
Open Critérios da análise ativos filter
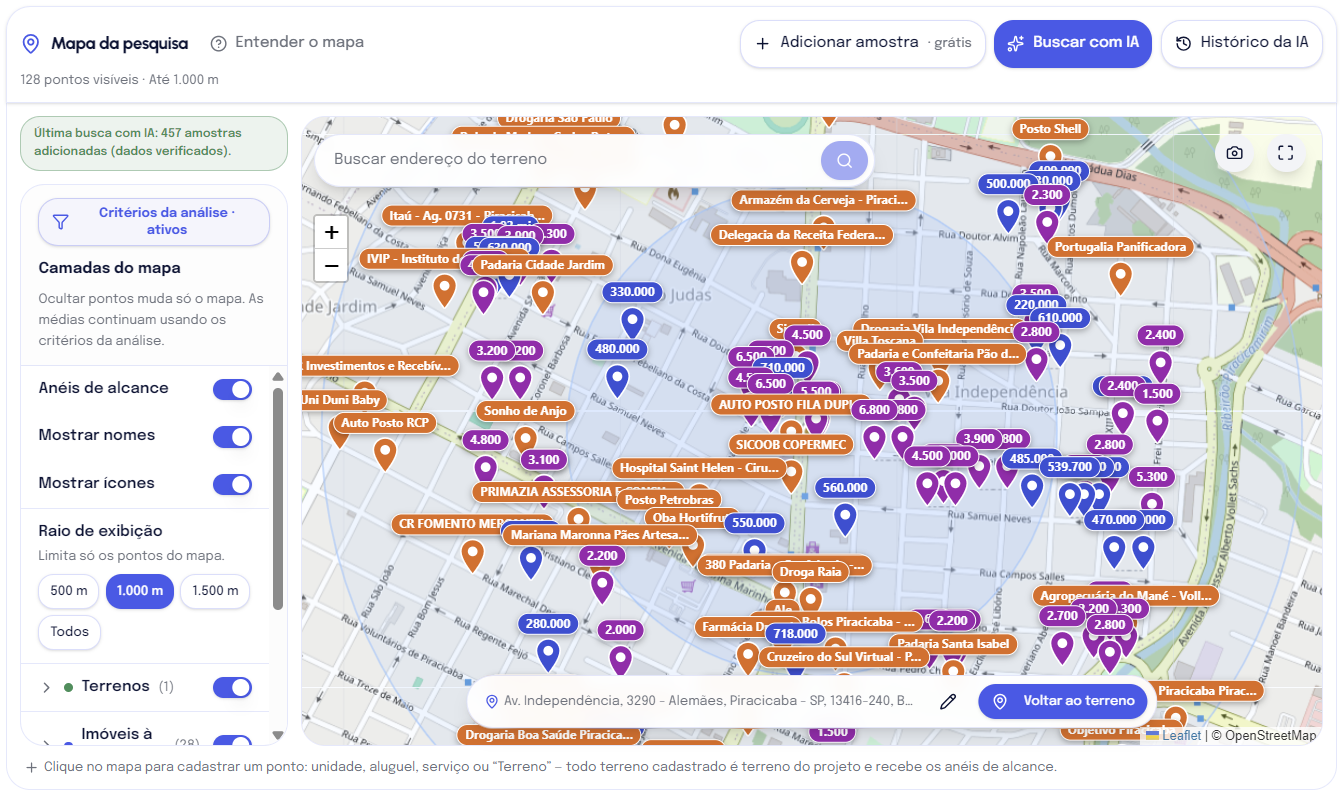154,221
